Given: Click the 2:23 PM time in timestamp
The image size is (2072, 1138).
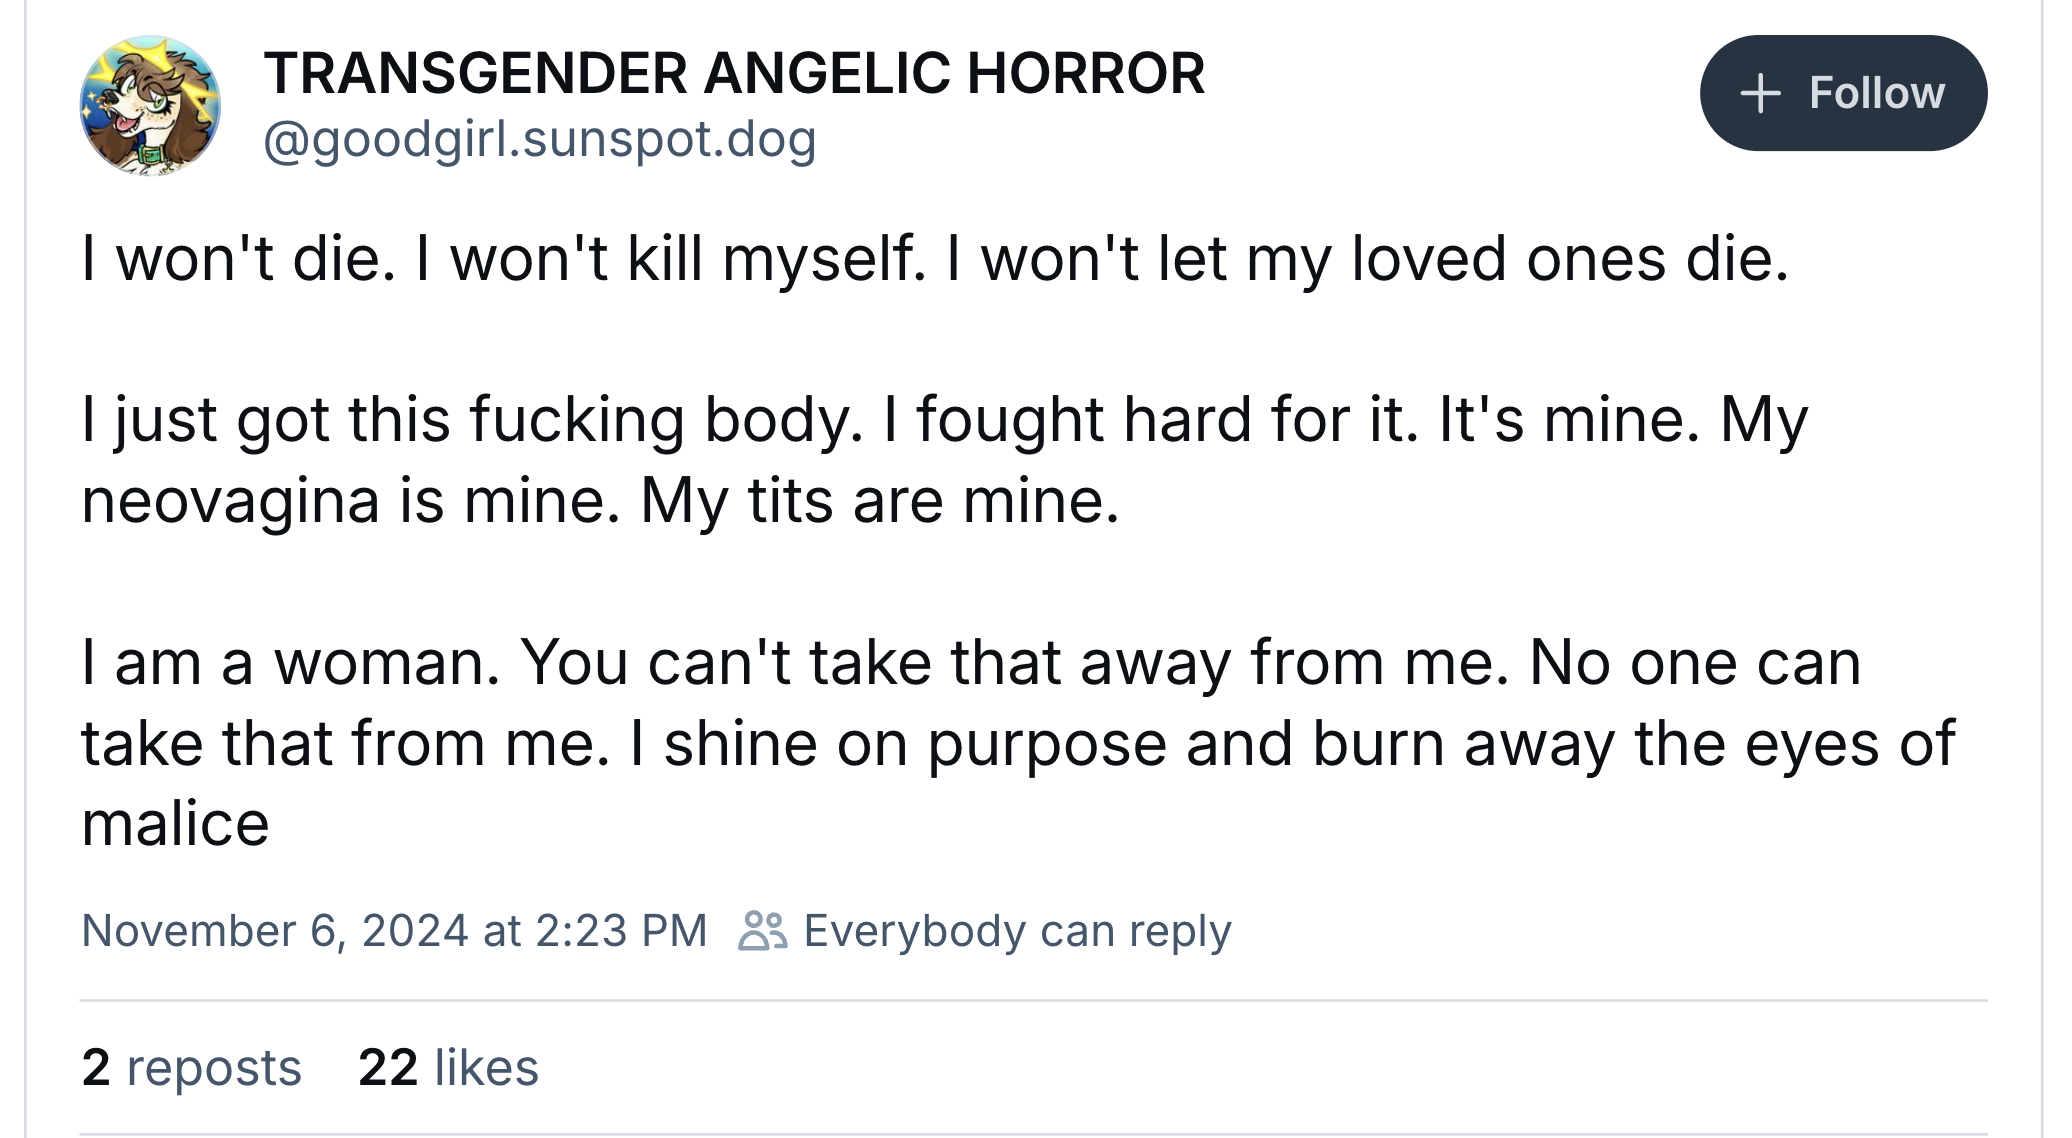Looking at the screenshot, I should click(x=621, y=930).
